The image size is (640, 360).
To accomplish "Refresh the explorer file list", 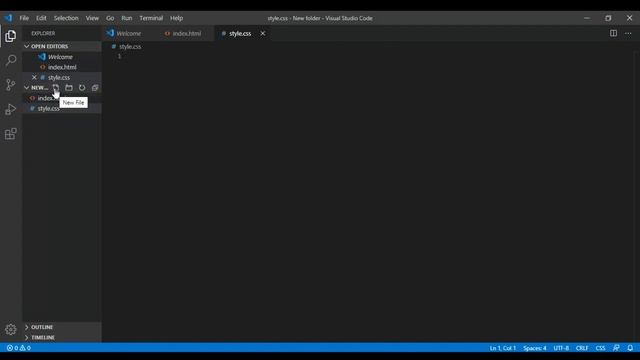I will point(82,88).
